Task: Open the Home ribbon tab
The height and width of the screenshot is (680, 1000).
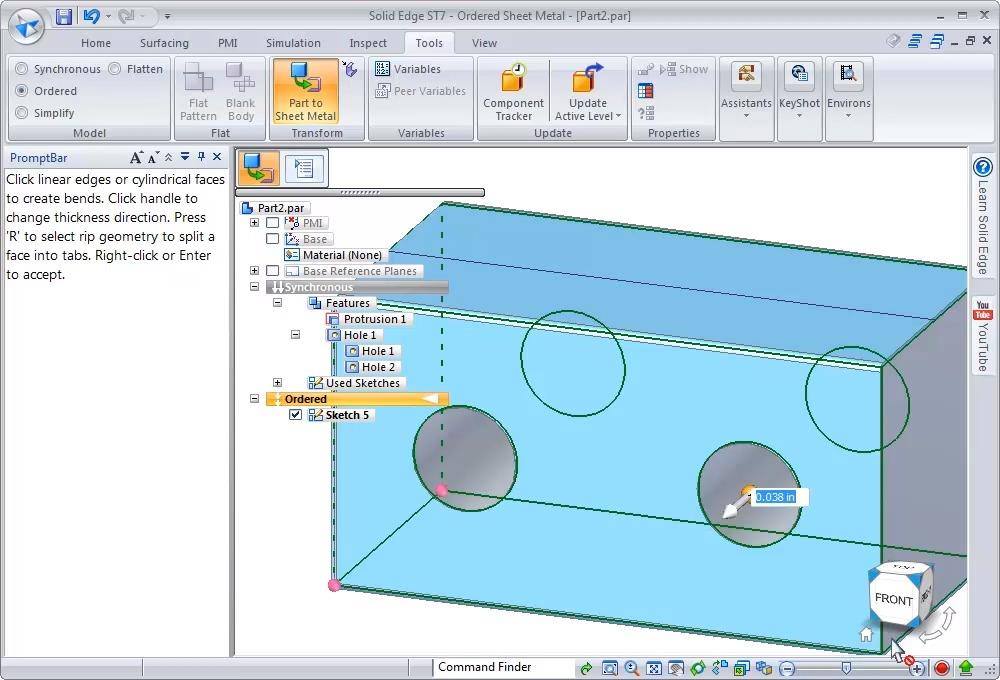Action: [96, 43]
